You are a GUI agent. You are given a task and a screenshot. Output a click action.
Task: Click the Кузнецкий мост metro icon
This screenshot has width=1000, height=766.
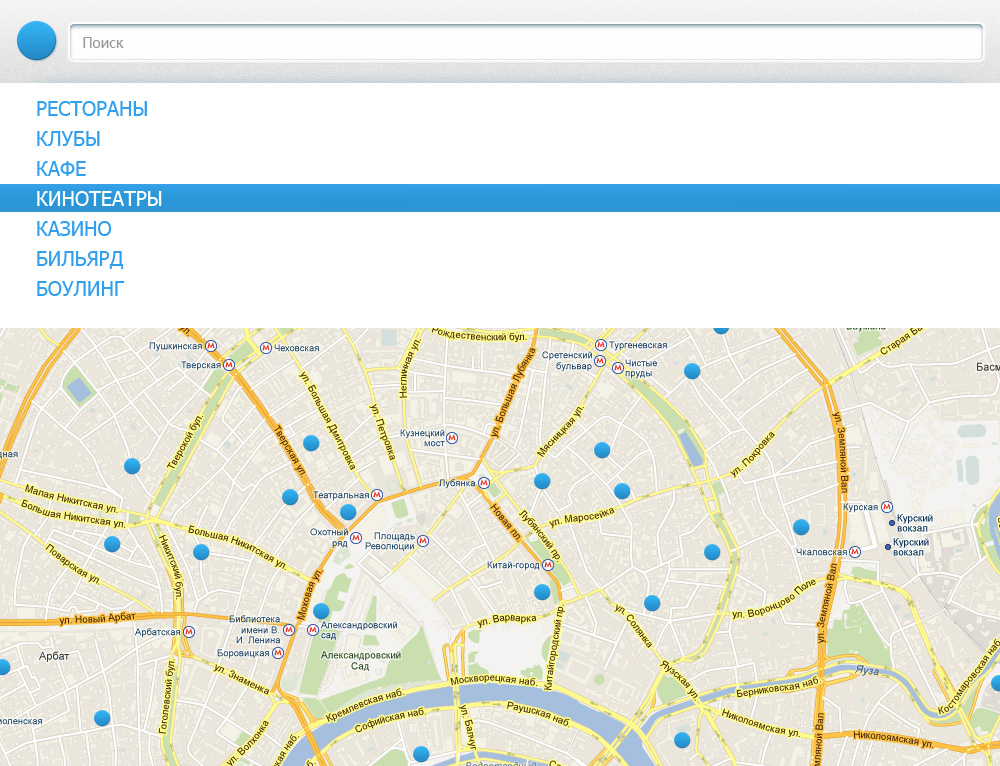[x=452, y=438]
